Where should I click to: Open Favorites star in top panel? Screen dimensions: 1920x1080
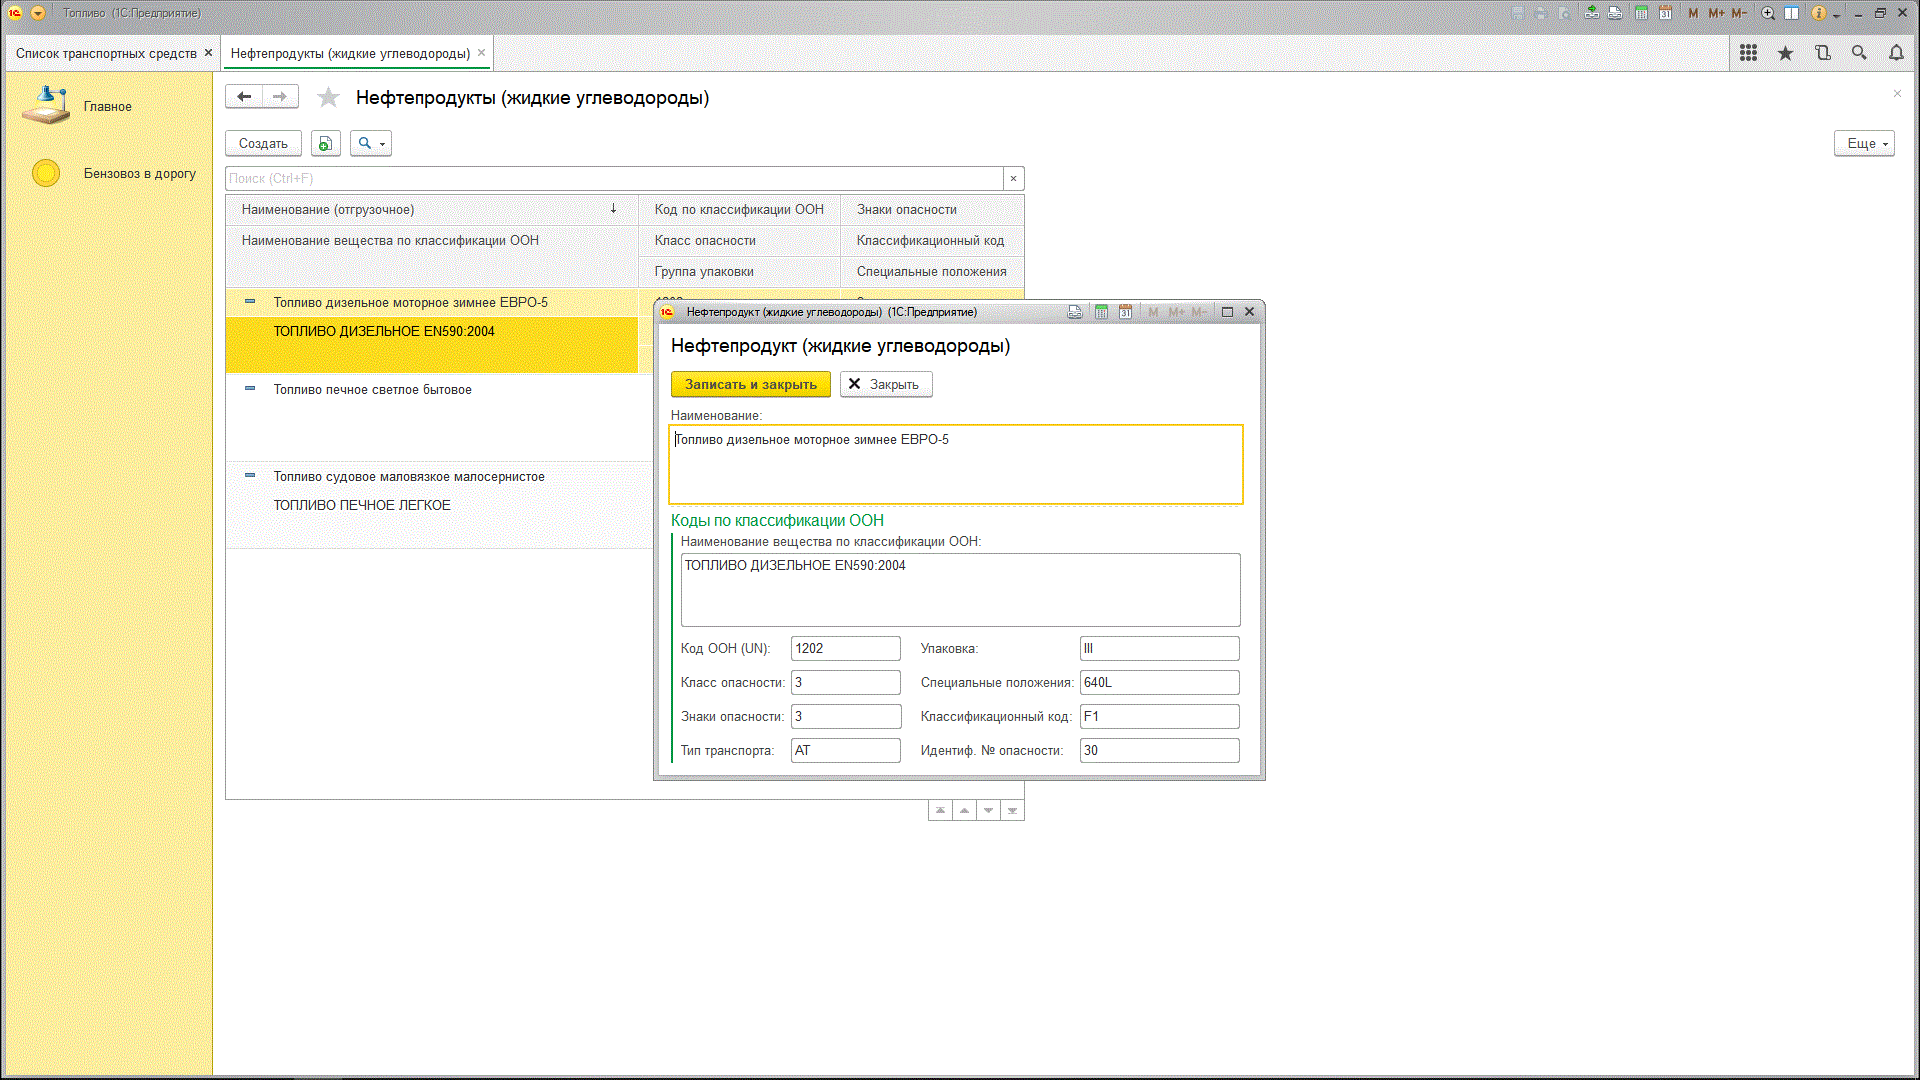1785,53
